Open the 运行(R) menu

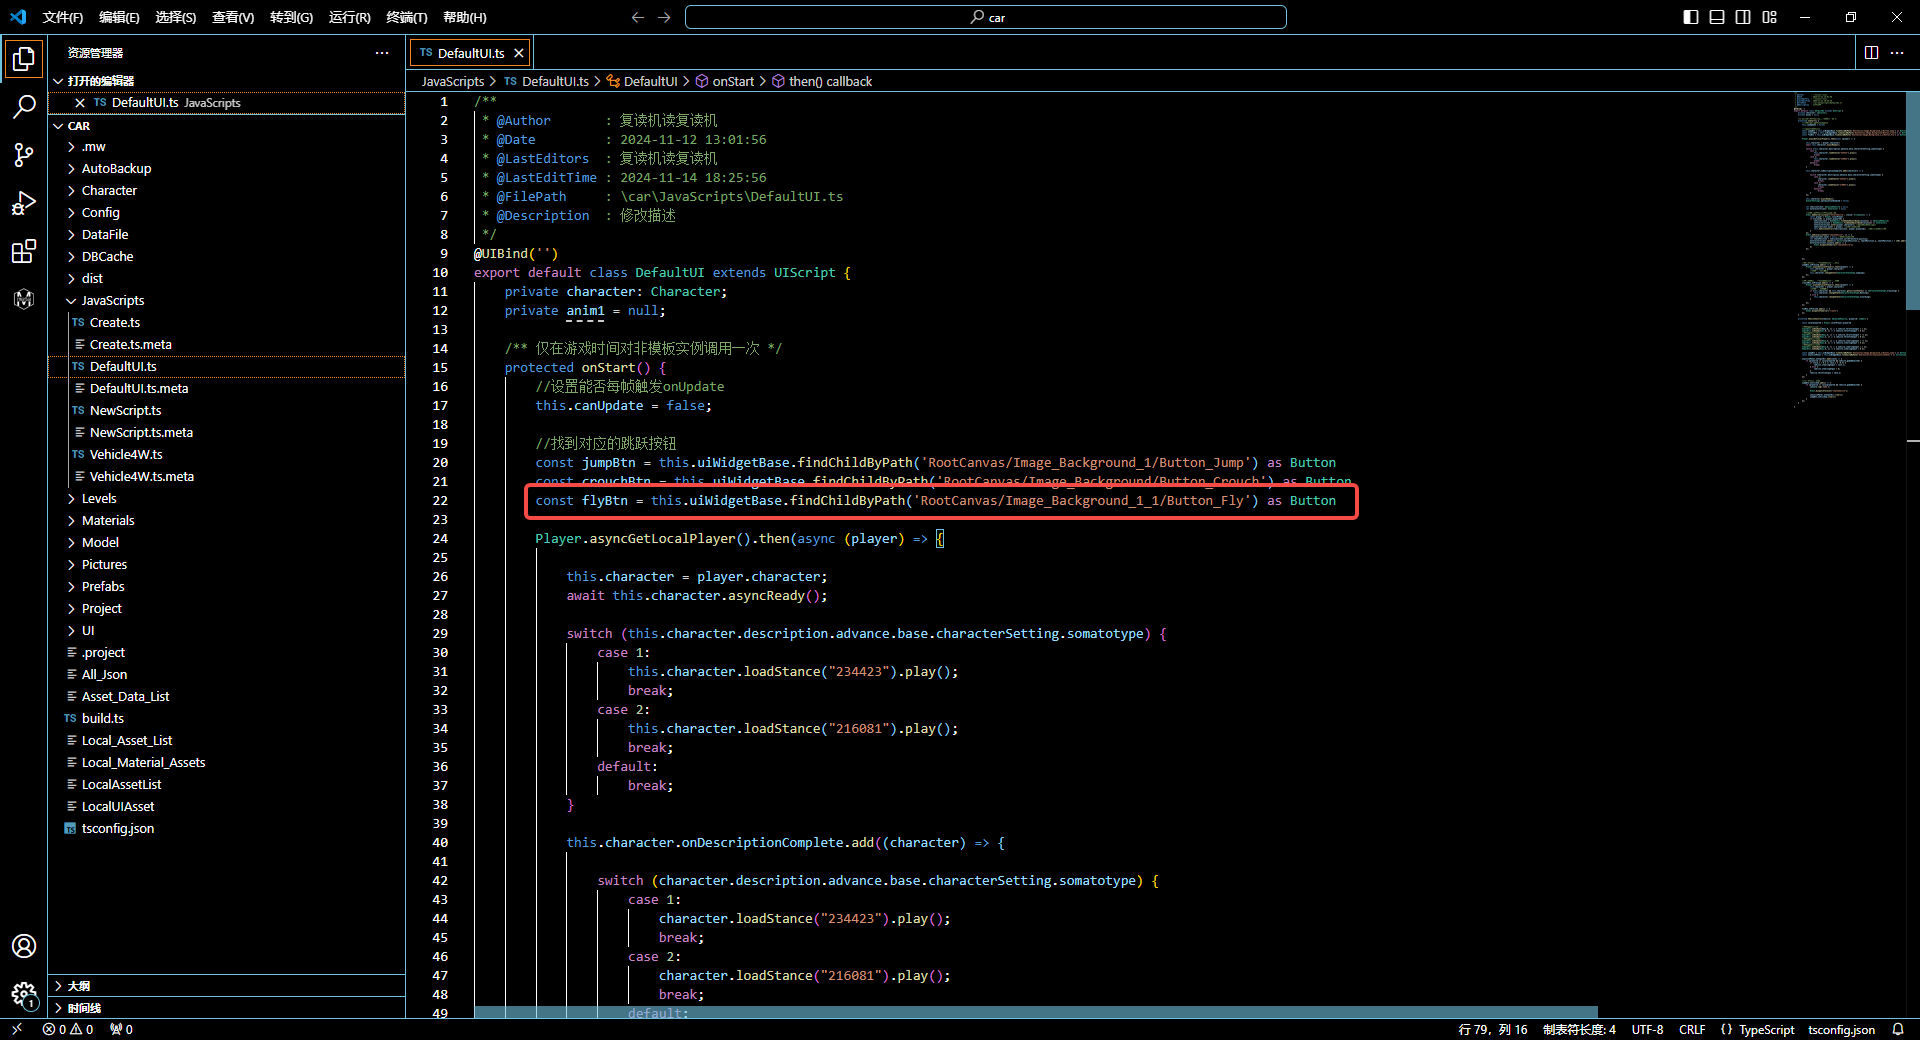coord(350,17)
